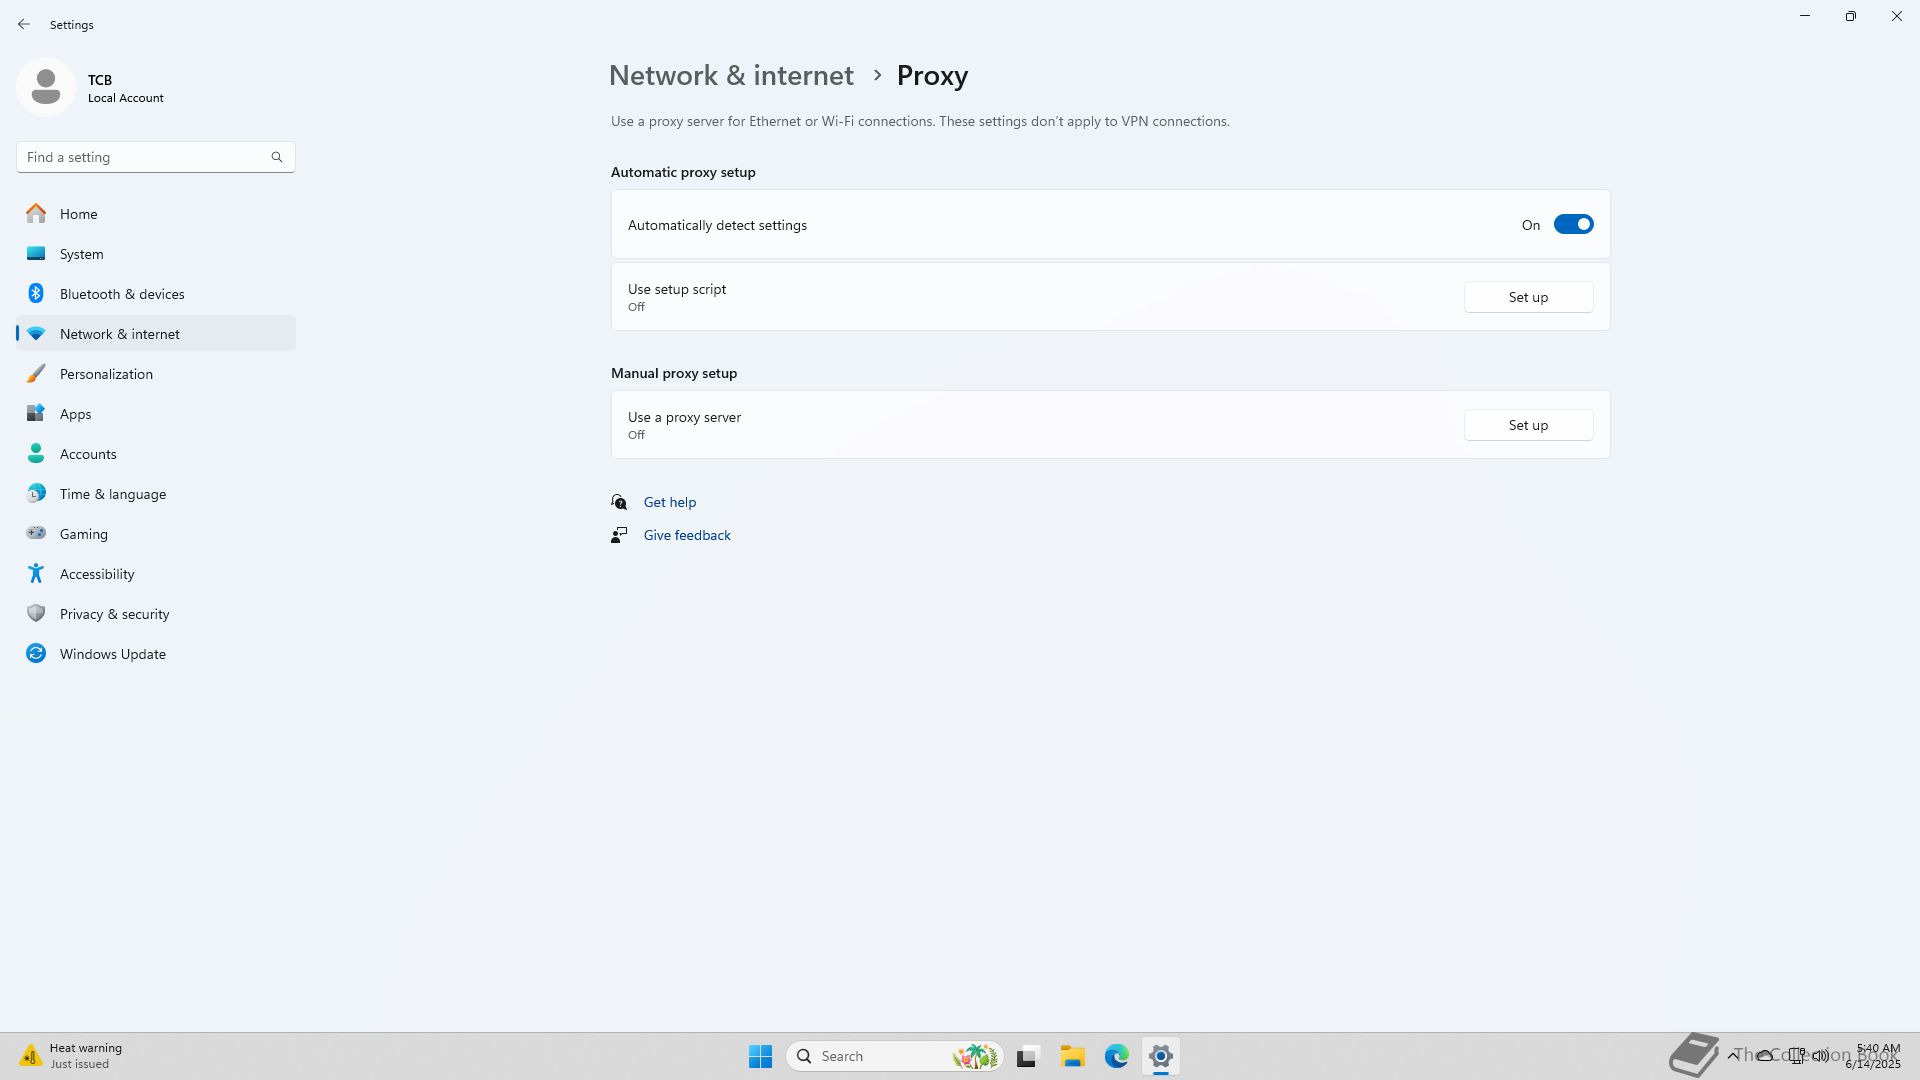
Task: Open File Explorer from taskbar
Action: pyautogui.click(x=1072, y=1056)
